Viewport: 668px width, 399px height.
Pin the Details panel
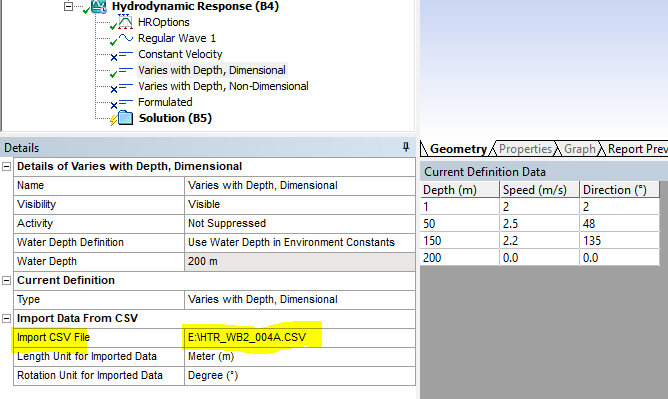click(406, 147)
